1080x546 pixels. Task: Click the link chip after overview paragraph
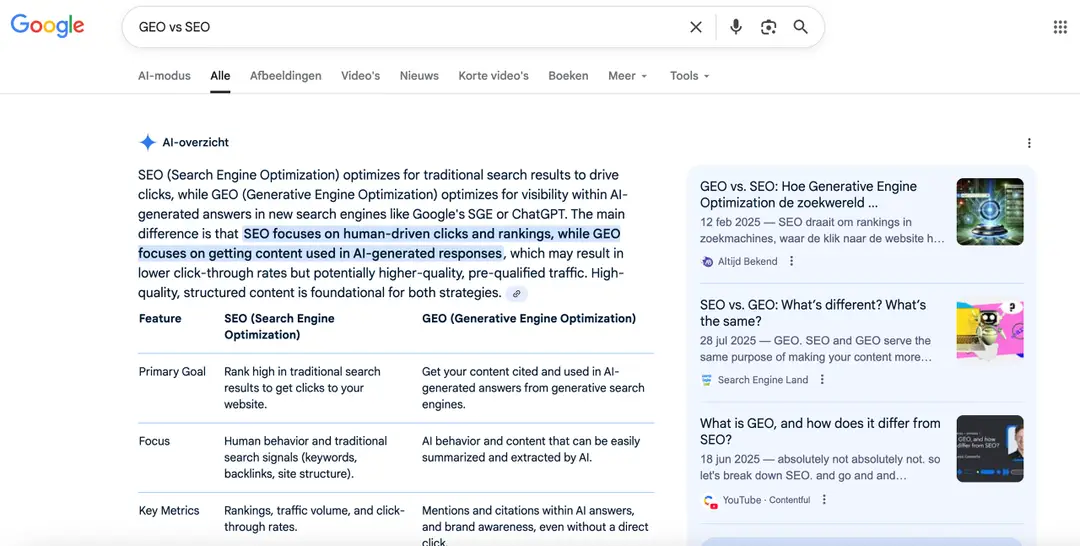point(517,293)
